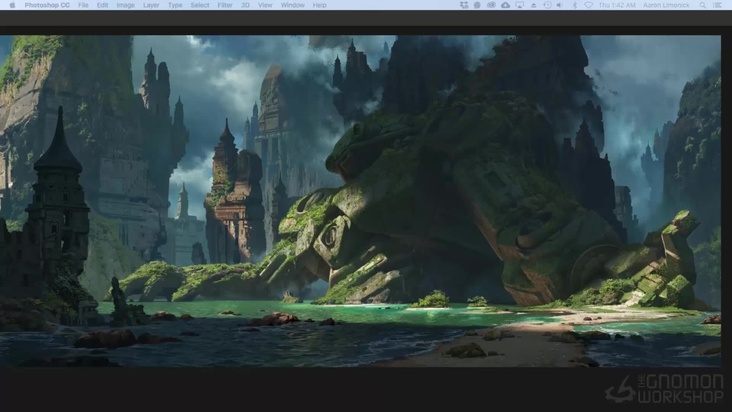Image resolution: width=732 pixels, height=412 pixels.
Task: Click the Dropbox icon in menu bar
Action: pyautogui.click(x=464, y=5)
